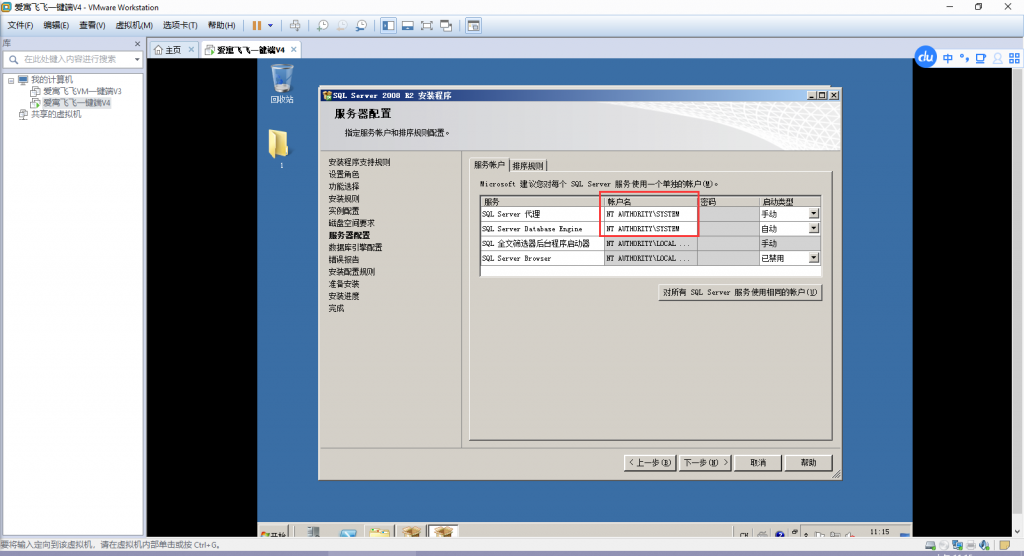Click 对所有 SQL Server 服务使用相同的帐户 button

click(x=740, y=293)
